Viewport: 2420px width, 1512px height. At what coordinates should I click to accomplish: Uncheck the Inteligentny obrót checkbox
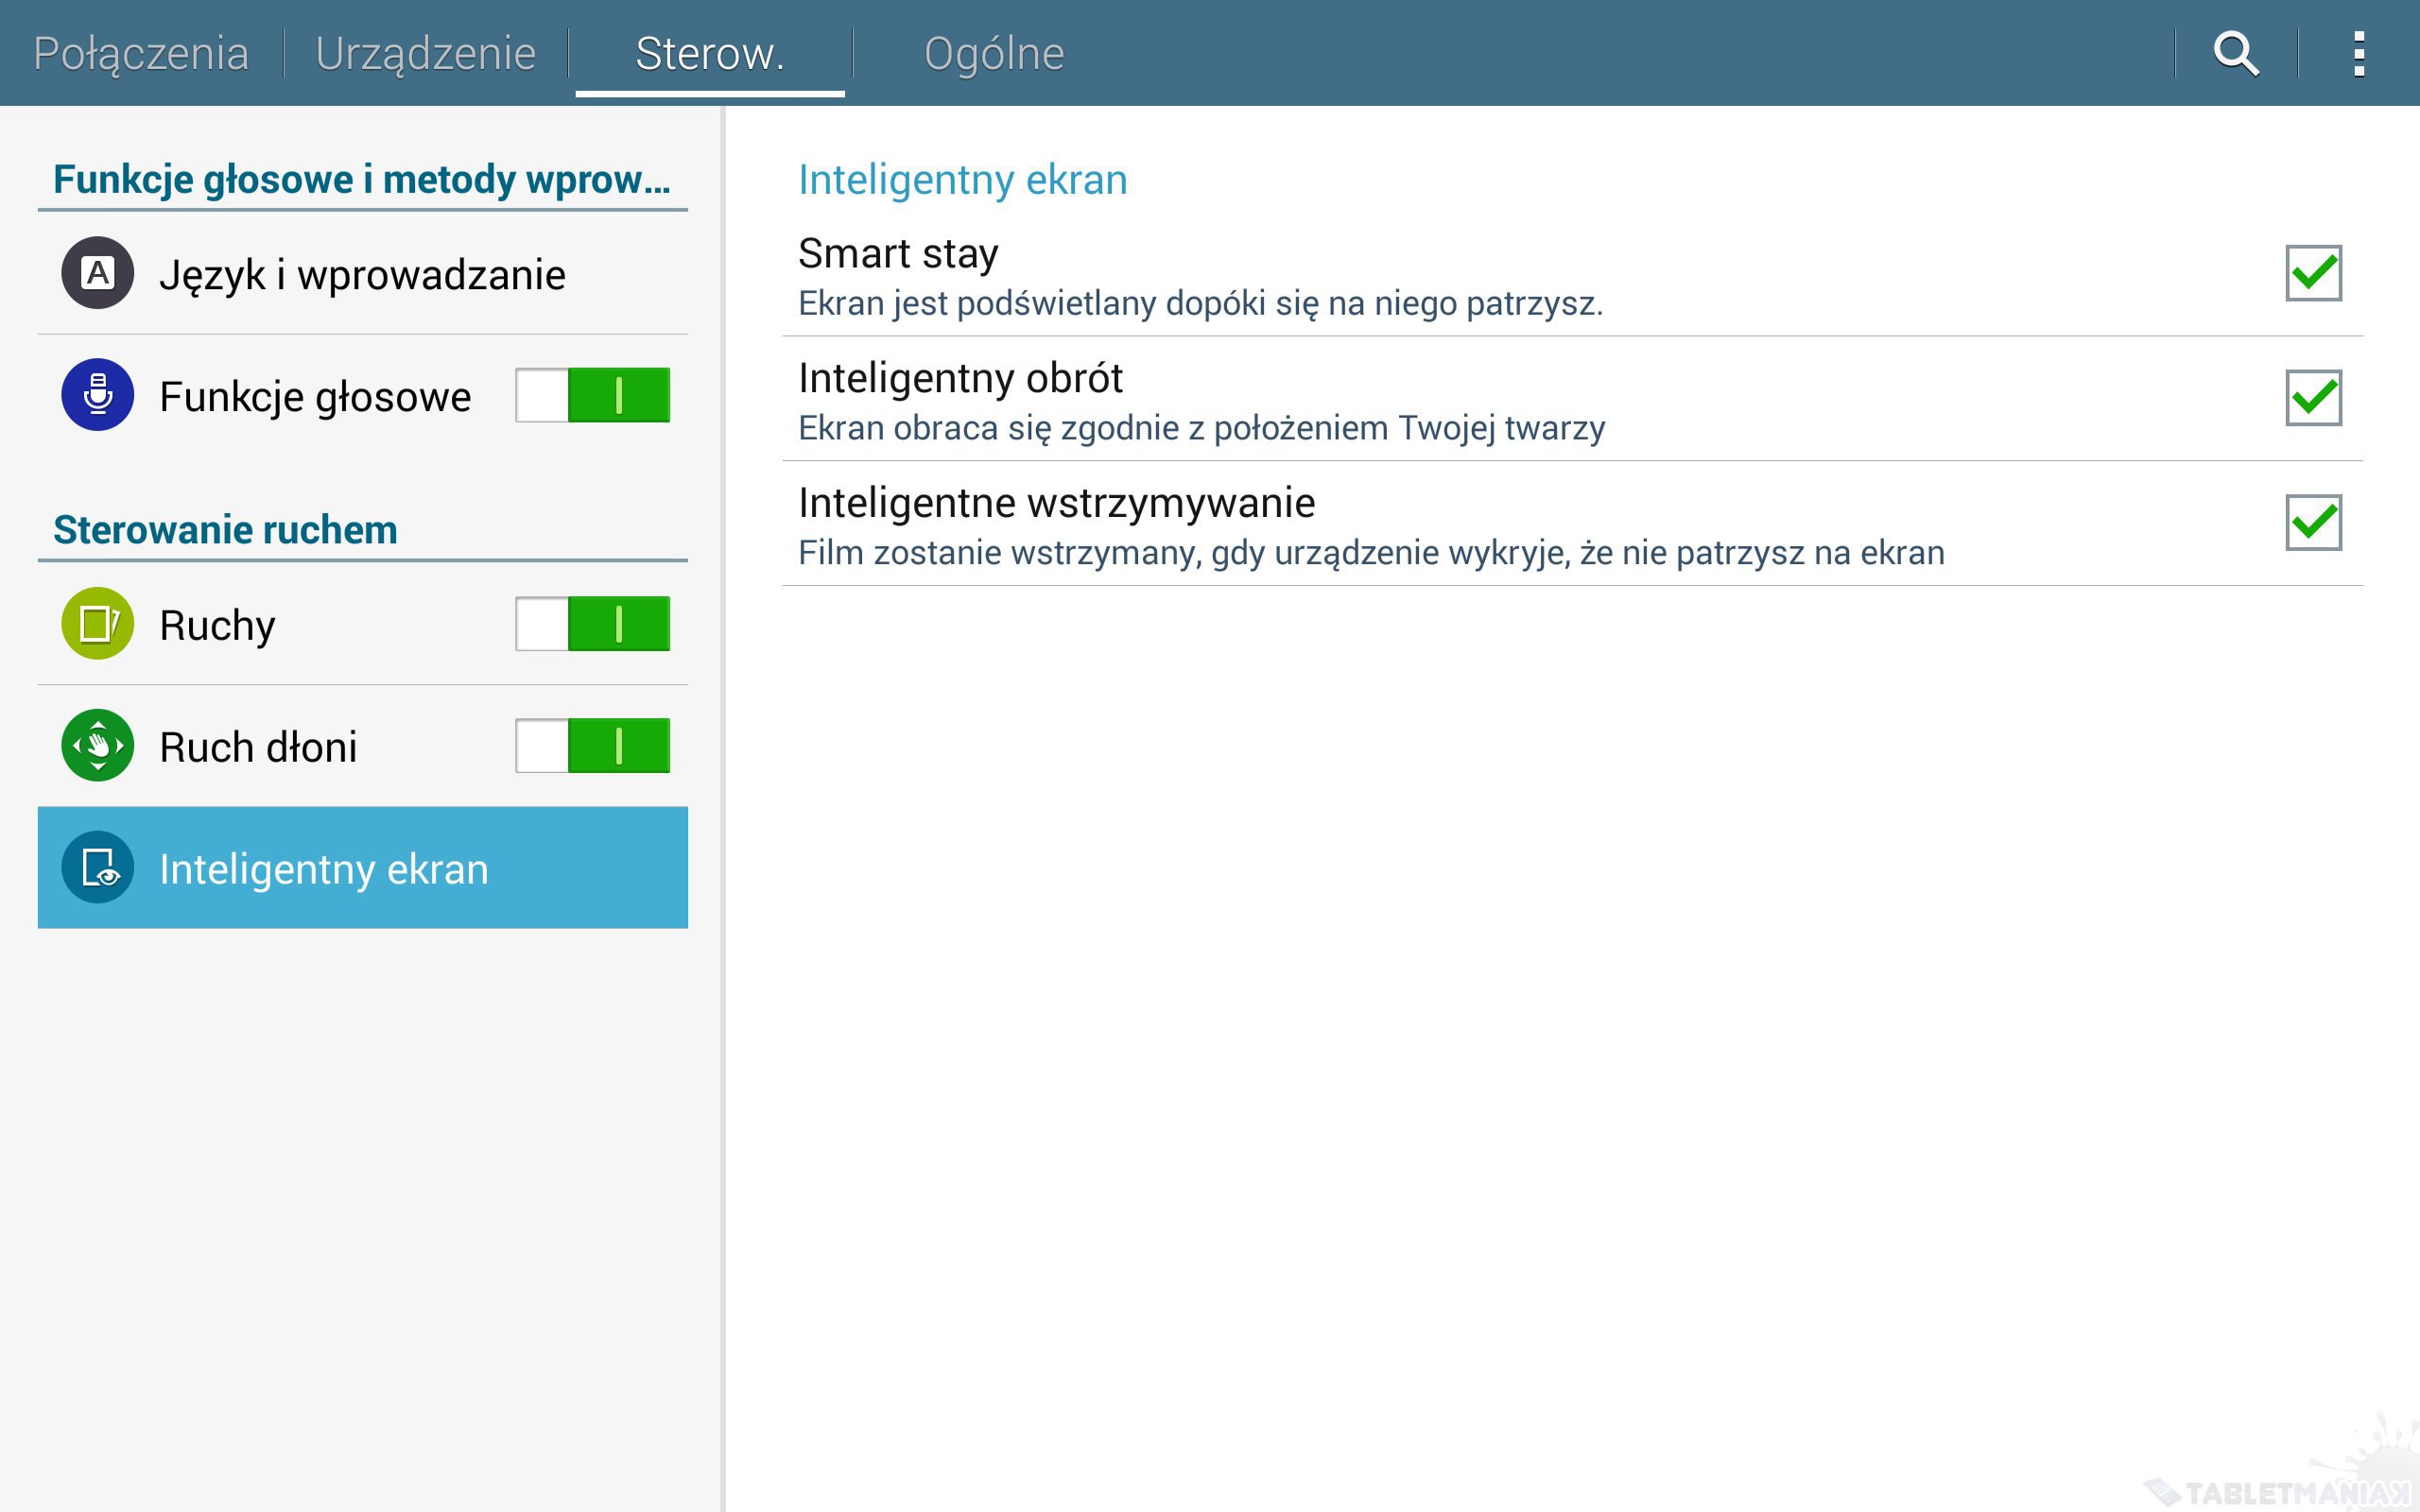point(2313,398)
